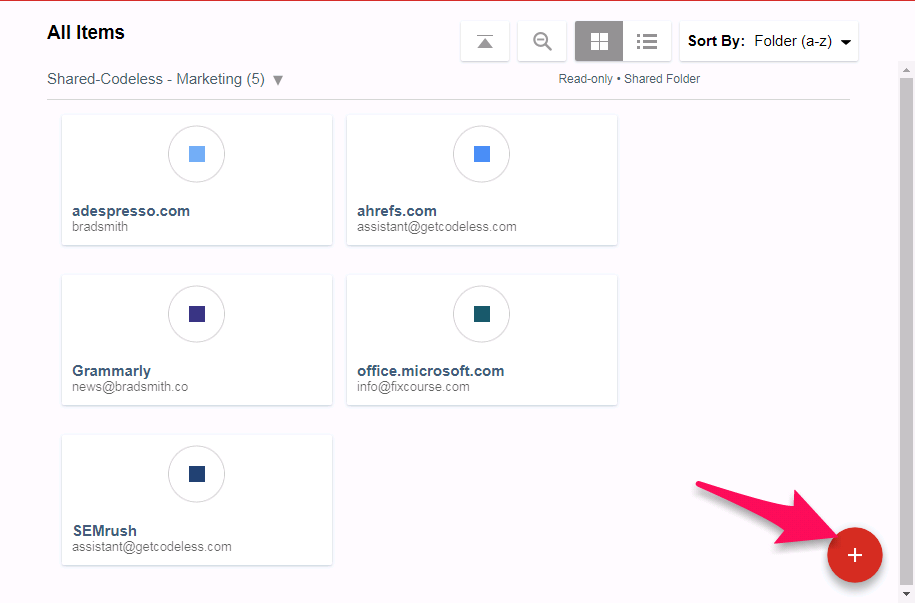
Task: Open the Sort By dropdown
Action: (x=769, y=41)
